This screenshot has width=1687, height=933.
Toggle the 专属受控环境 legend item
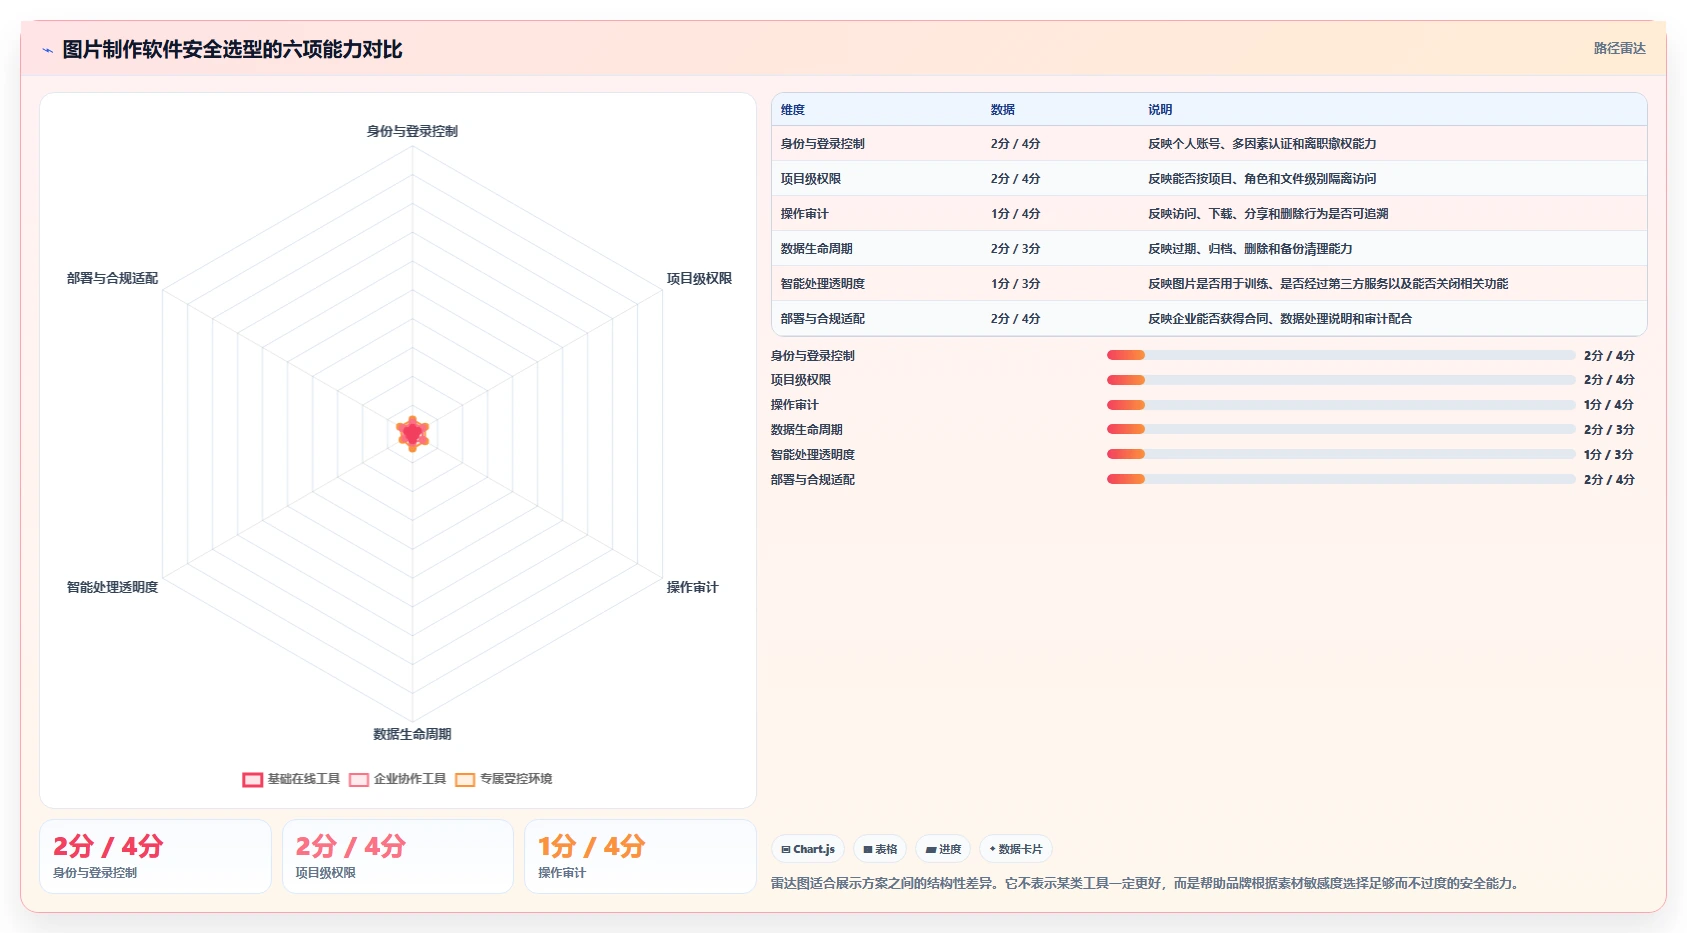pyautogui.click(x=503, y=779)
